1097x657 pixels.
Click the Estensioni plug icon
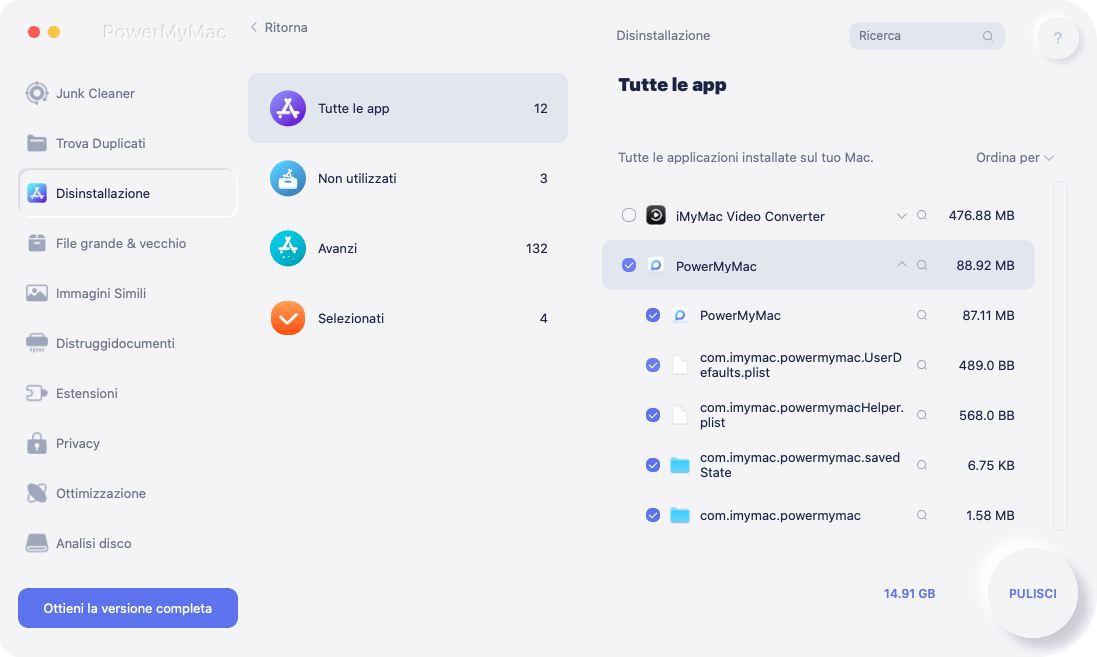coord(36,393)
